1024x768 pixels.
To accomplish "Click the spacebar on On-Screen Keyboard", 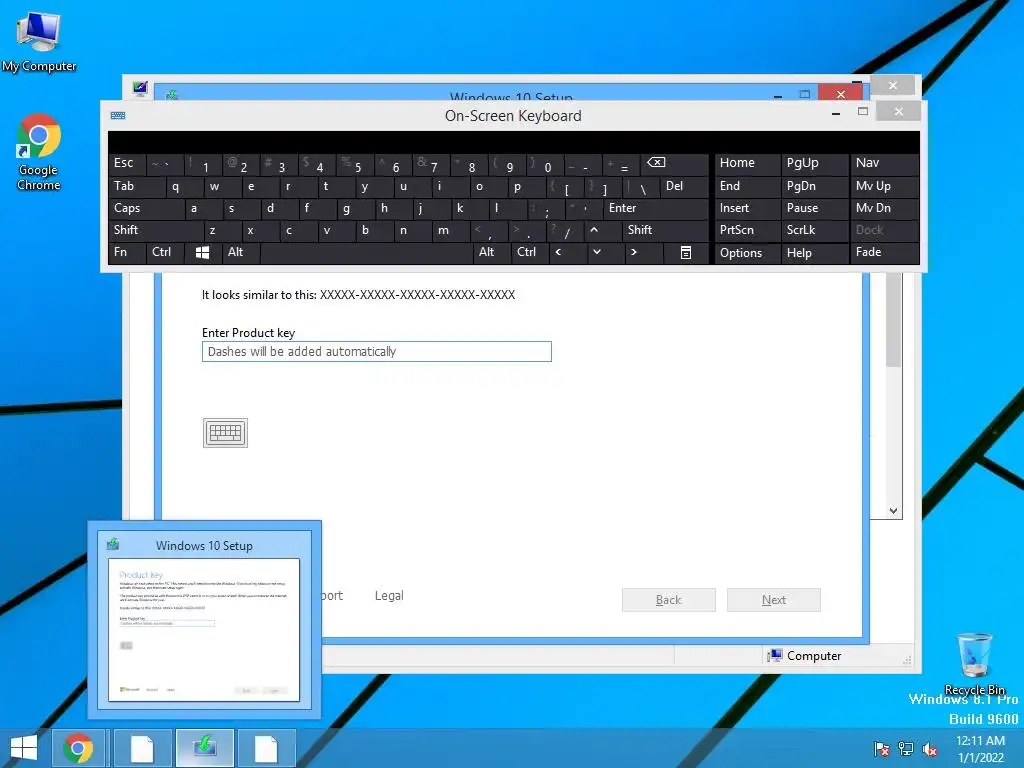I will (x=366, y=253).
